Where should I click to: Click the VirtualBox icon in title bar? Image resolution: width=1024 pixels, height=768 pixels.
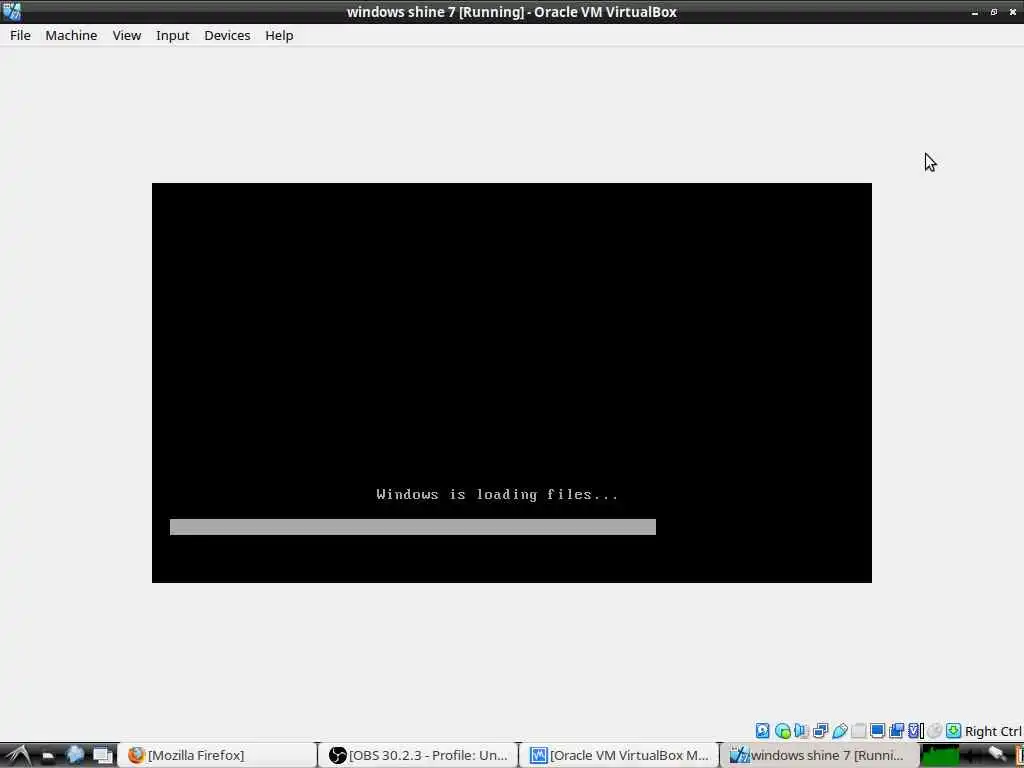(12, 12)
